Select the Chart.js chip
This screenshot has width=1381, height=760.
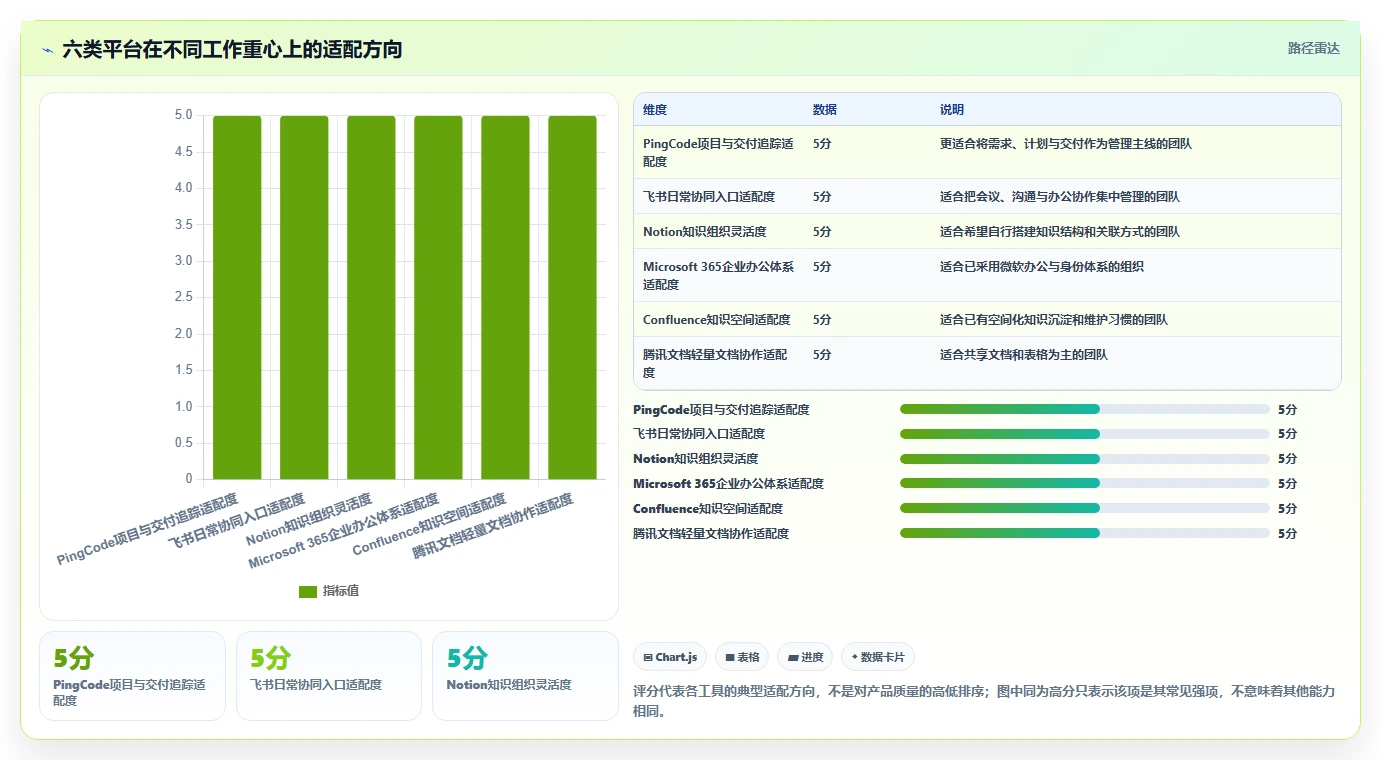tap(670, 657)
